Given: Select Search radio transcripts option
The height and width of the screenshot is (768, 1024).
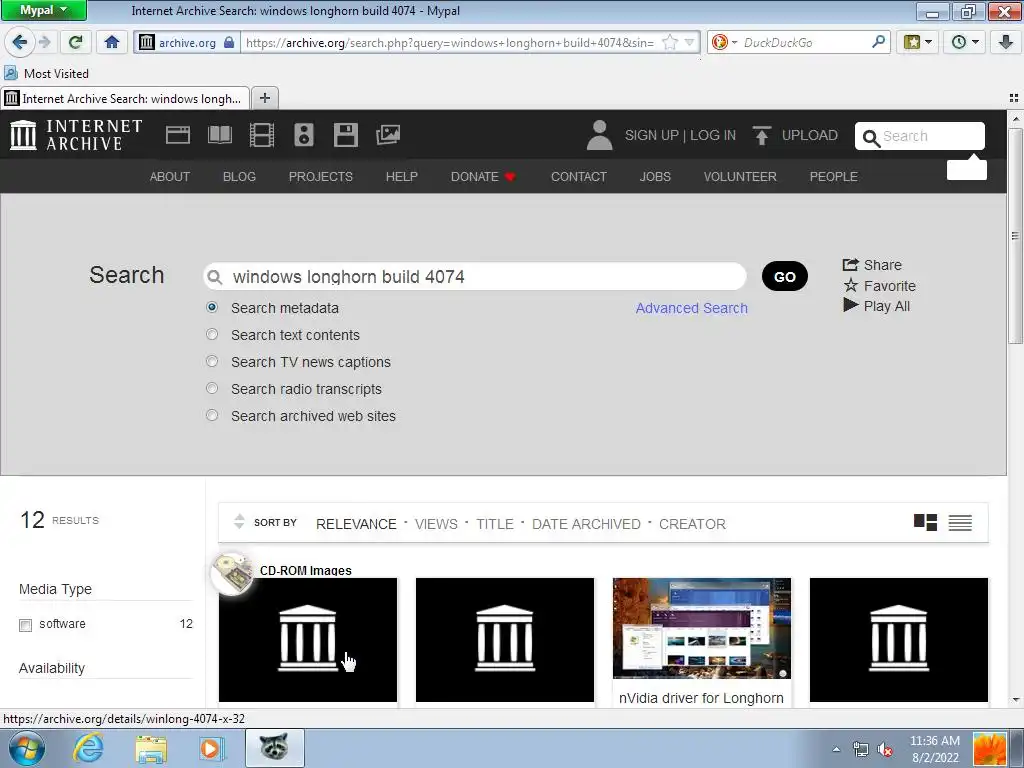Looking at the screenshot, I should point(212,388).
